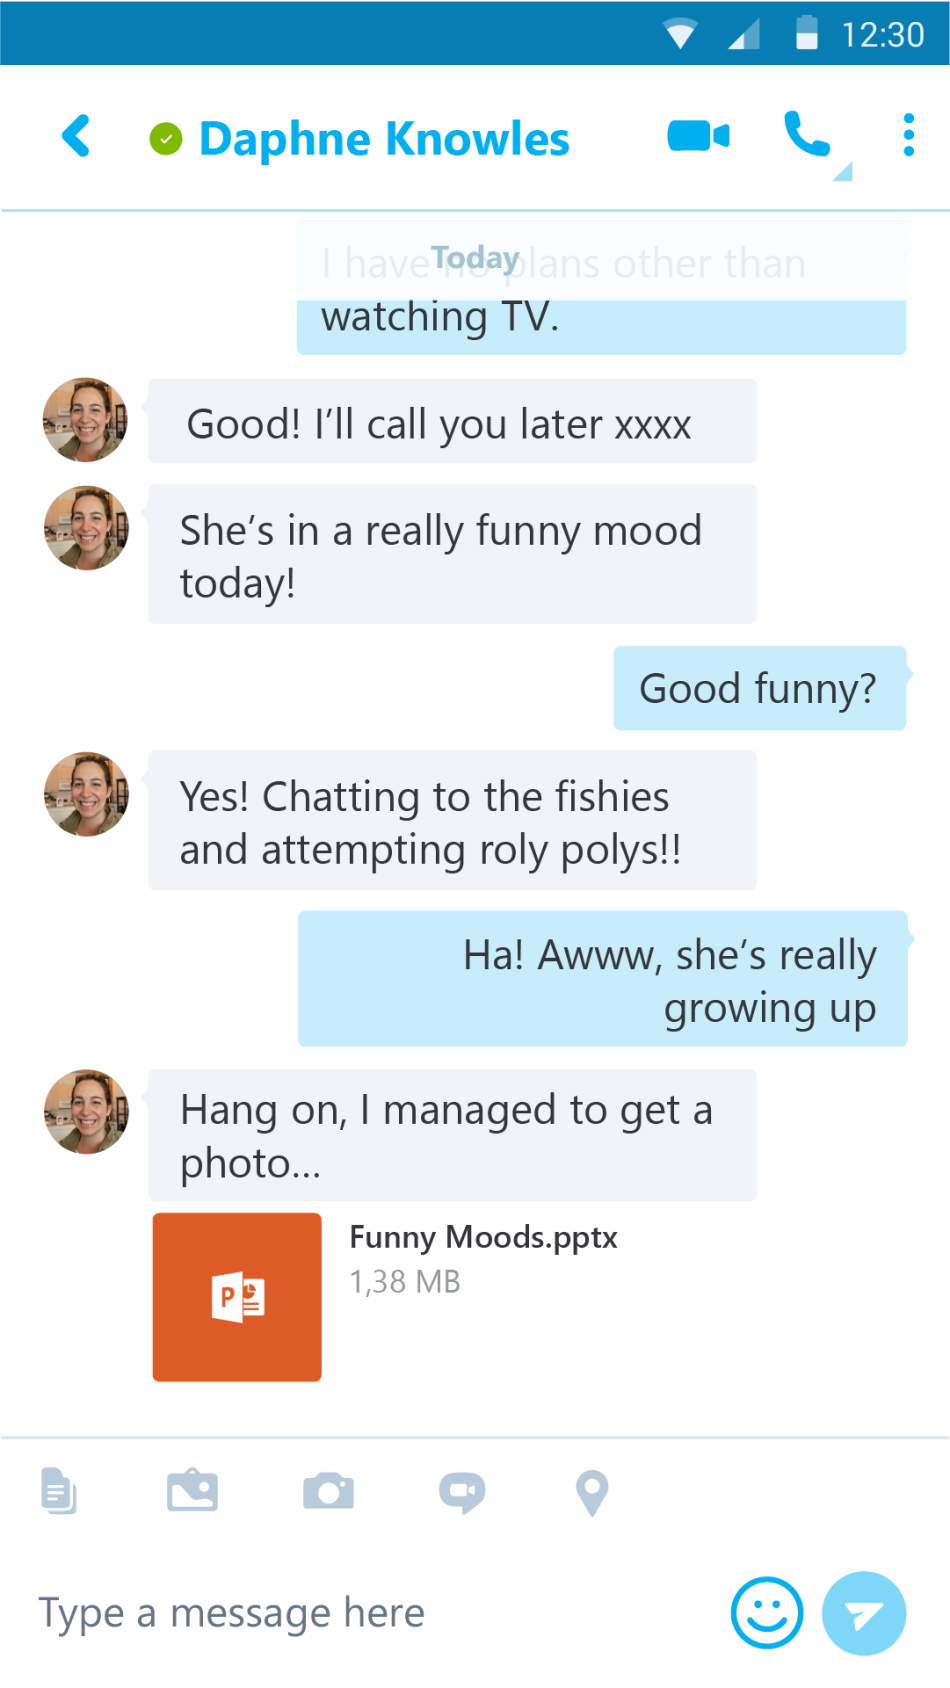The height and width of the screenshot is (1688, 950).
Task: Tap the battery indicator in status bar
Action: click(x=806, y=33)
